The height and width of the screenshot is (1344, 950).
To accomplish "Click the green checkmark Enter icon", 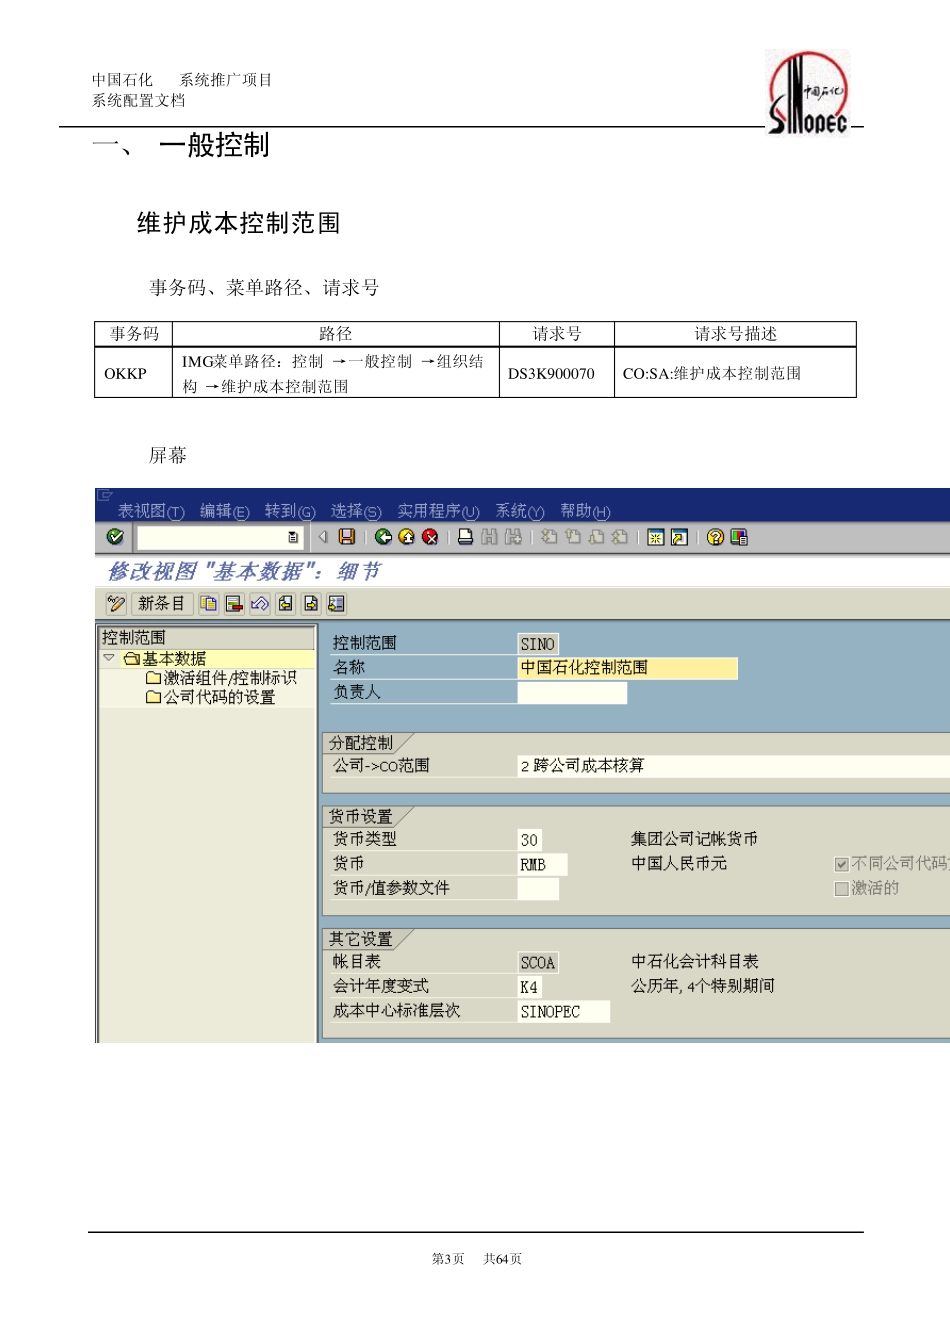I will [x=115, y=537].
